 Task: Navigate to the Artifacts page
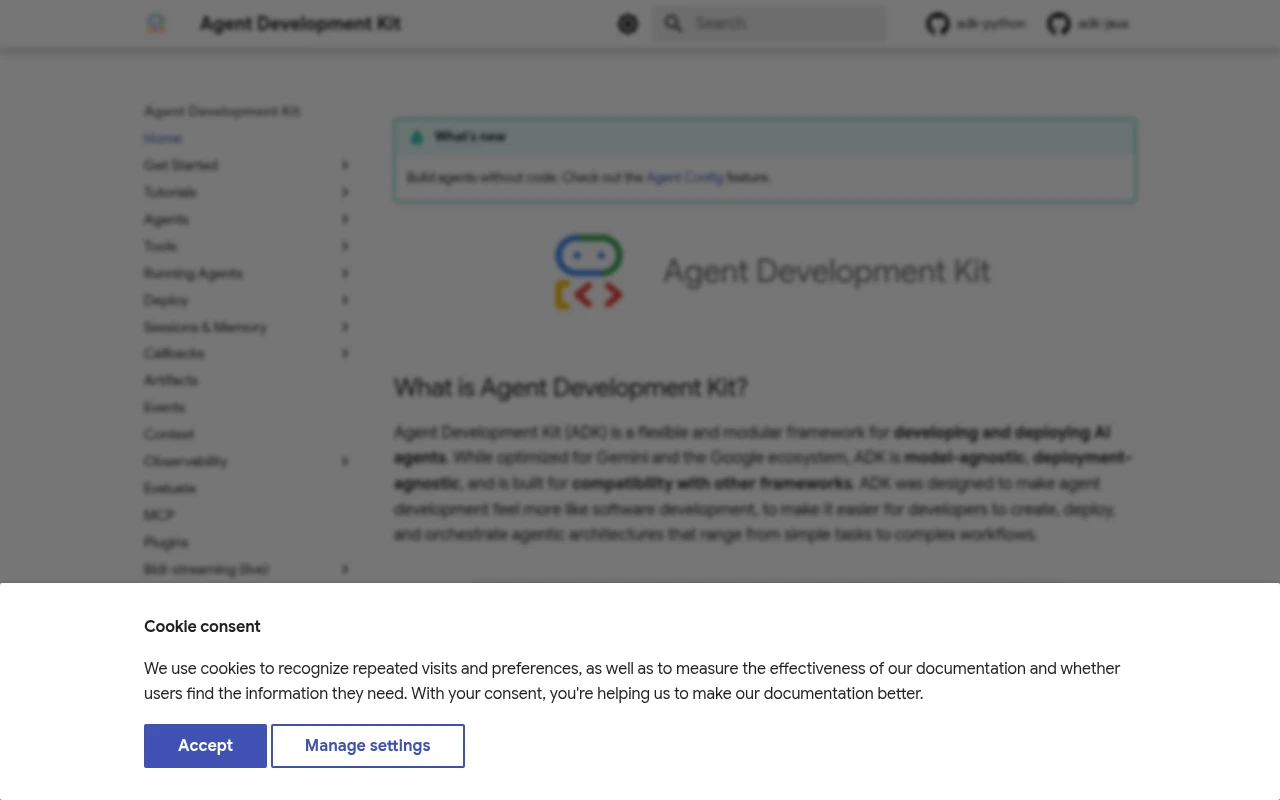[171, 380]
